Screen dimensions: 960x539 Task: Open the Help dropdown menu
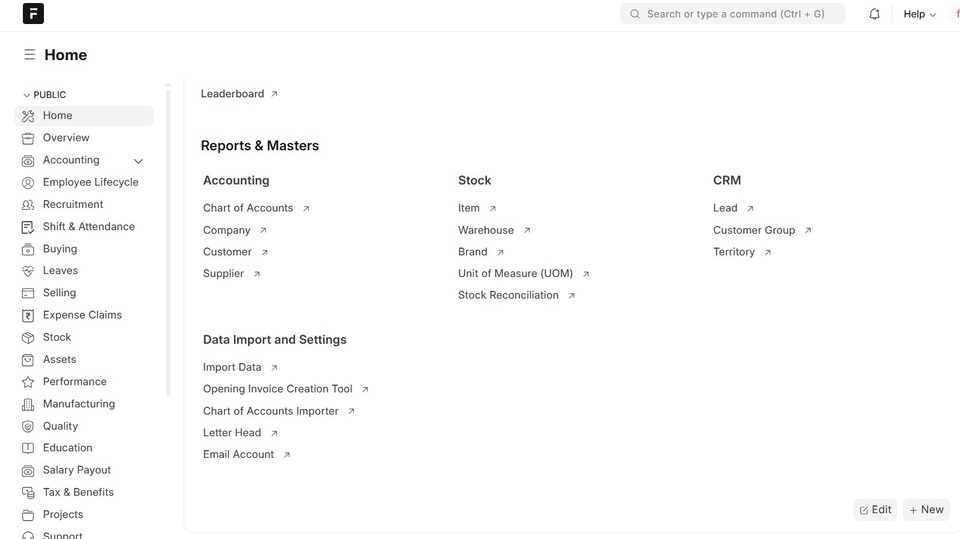[919, 14]
